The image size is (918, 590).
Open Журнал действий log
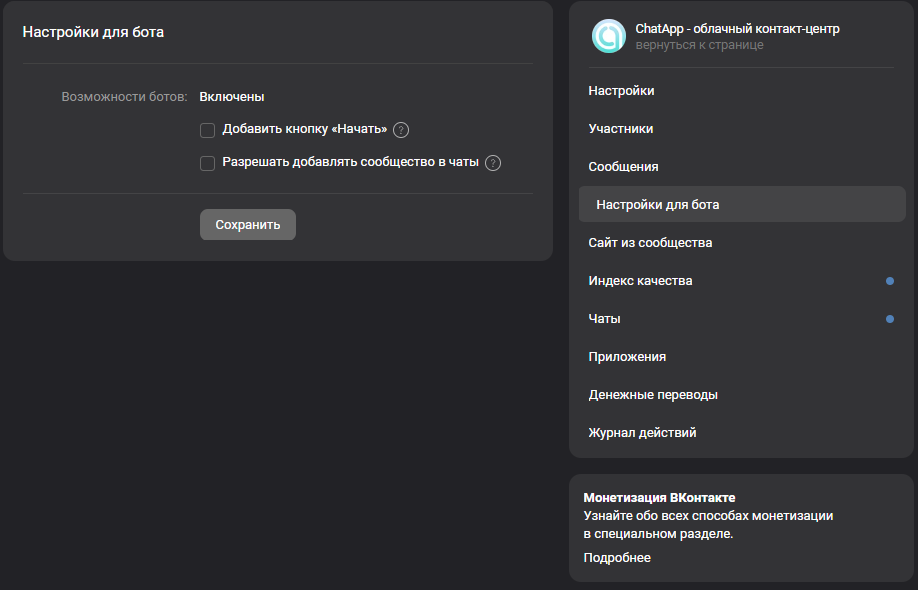coord(642,433)
